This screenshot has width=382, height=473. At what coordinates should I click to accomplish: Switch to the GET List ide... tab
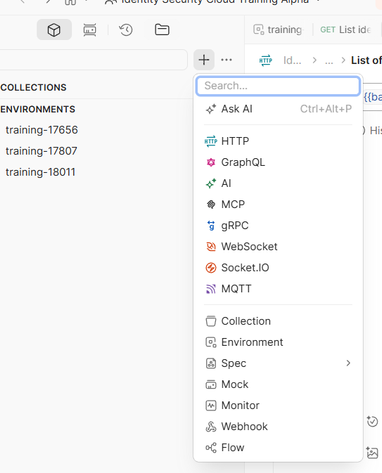[346, 30]
